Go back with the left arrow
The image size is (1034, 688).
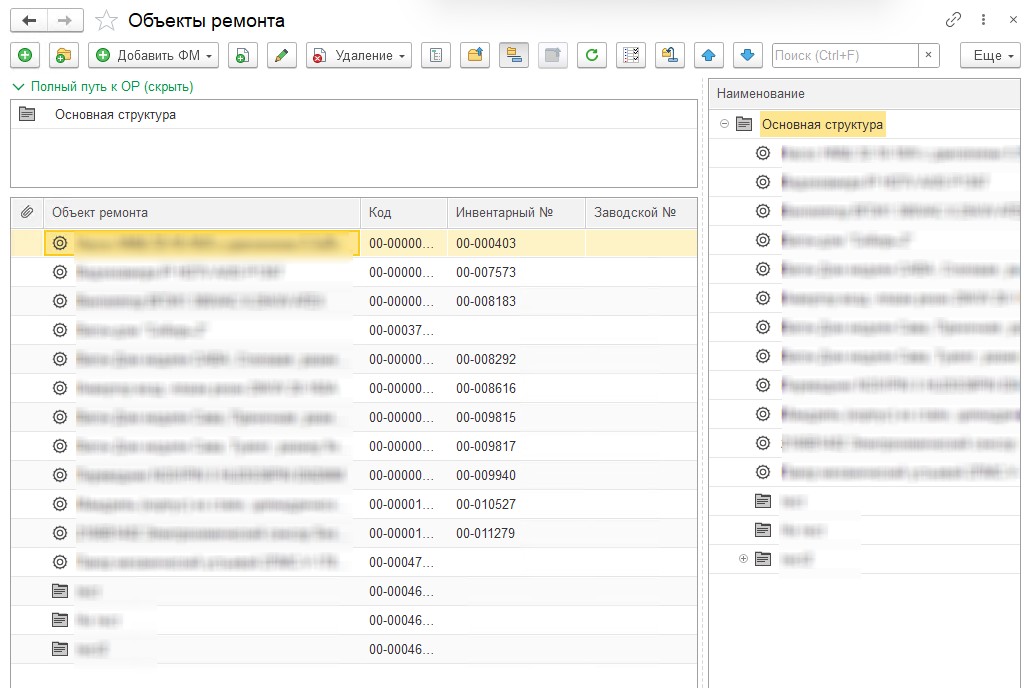[x=29, y=20]
